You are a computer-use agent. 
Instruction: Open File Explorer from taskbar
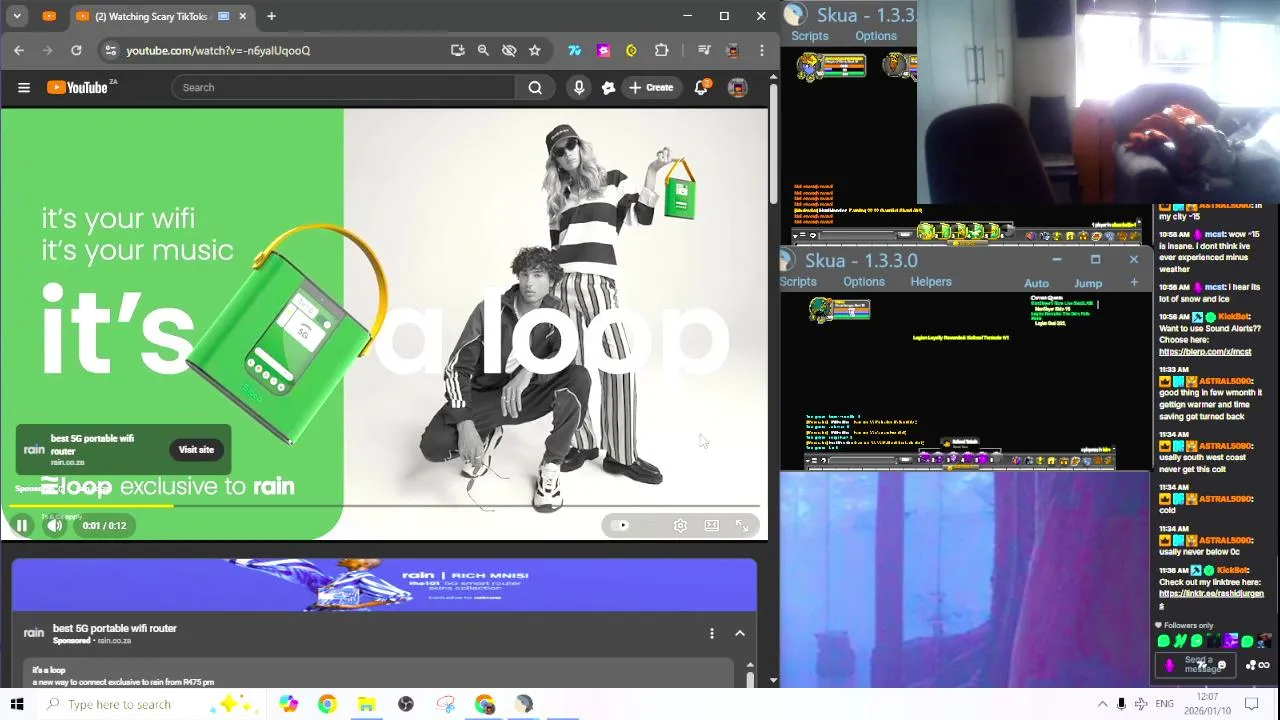366,704
